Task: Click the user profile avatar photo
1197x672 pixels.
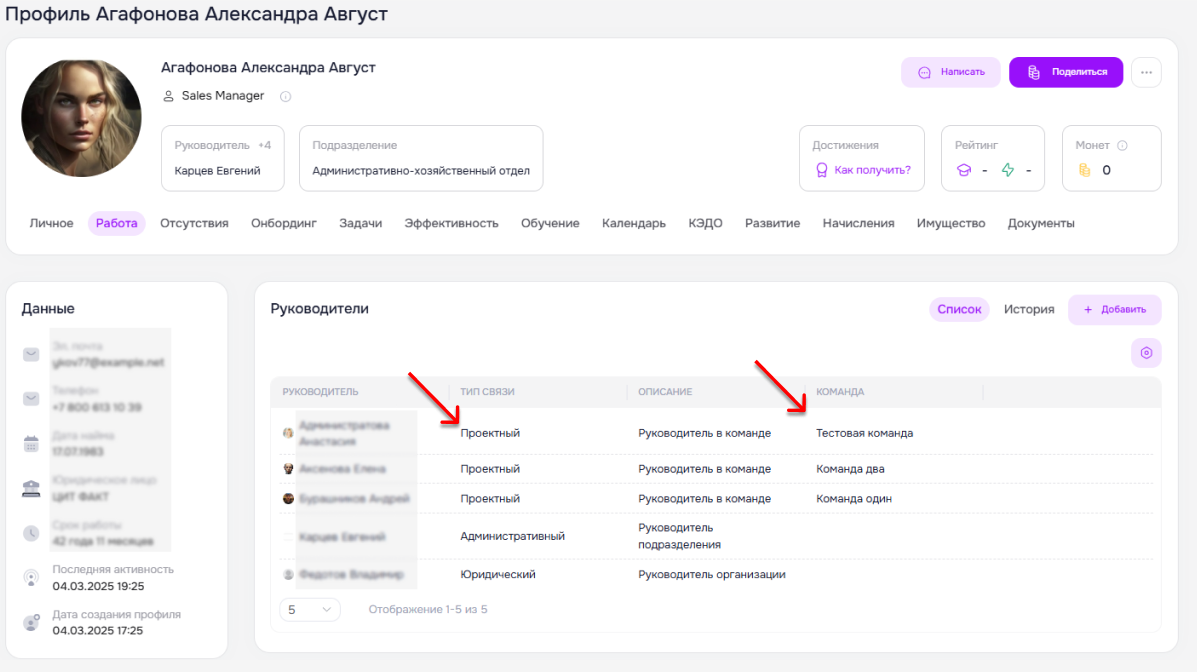Action: [x=81, y=118]
